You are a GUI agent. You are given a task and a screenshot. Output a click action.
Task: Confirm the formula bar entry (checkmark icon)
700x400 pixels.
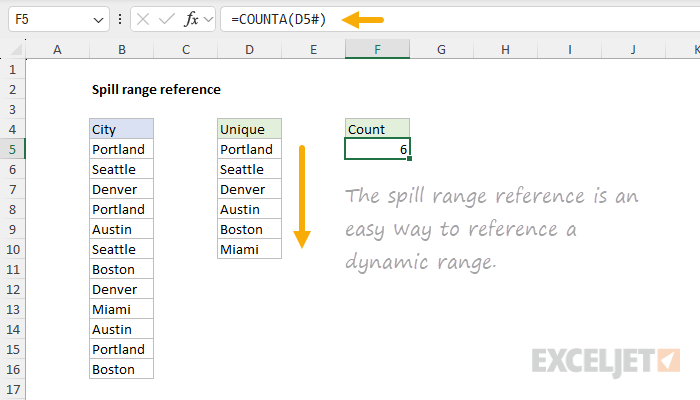click(167, 19)
